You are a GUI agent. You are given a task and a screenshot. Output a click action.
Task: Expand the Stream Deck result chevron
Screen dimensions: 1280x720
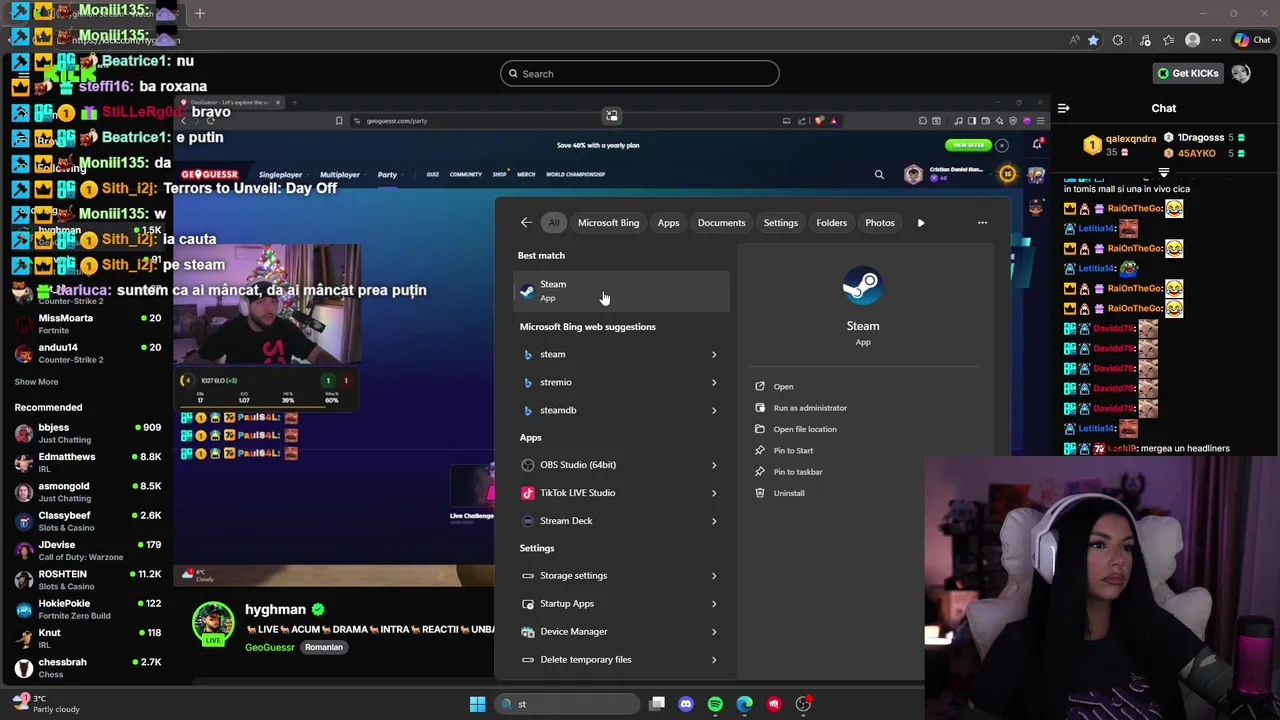pos(714,521)
